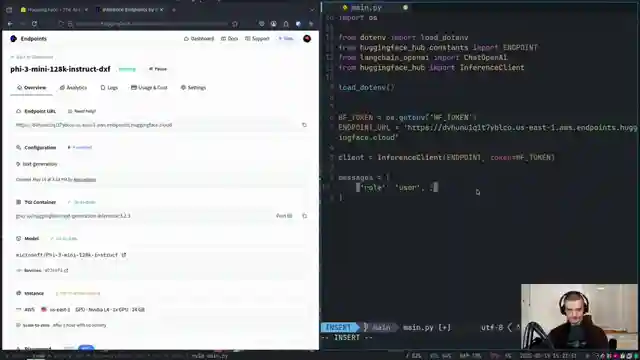
Task: Click the client = InferenceClient line
Action: pyautogui.click(x=447, y=158)
